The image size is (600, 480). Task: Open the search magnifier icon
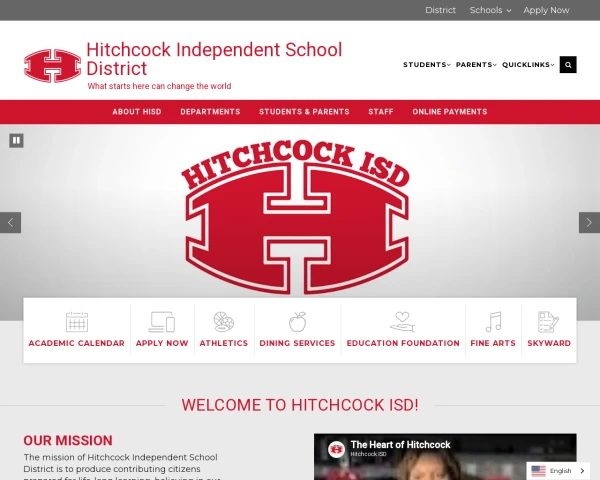pyautogui.click(x=568, y=65)
